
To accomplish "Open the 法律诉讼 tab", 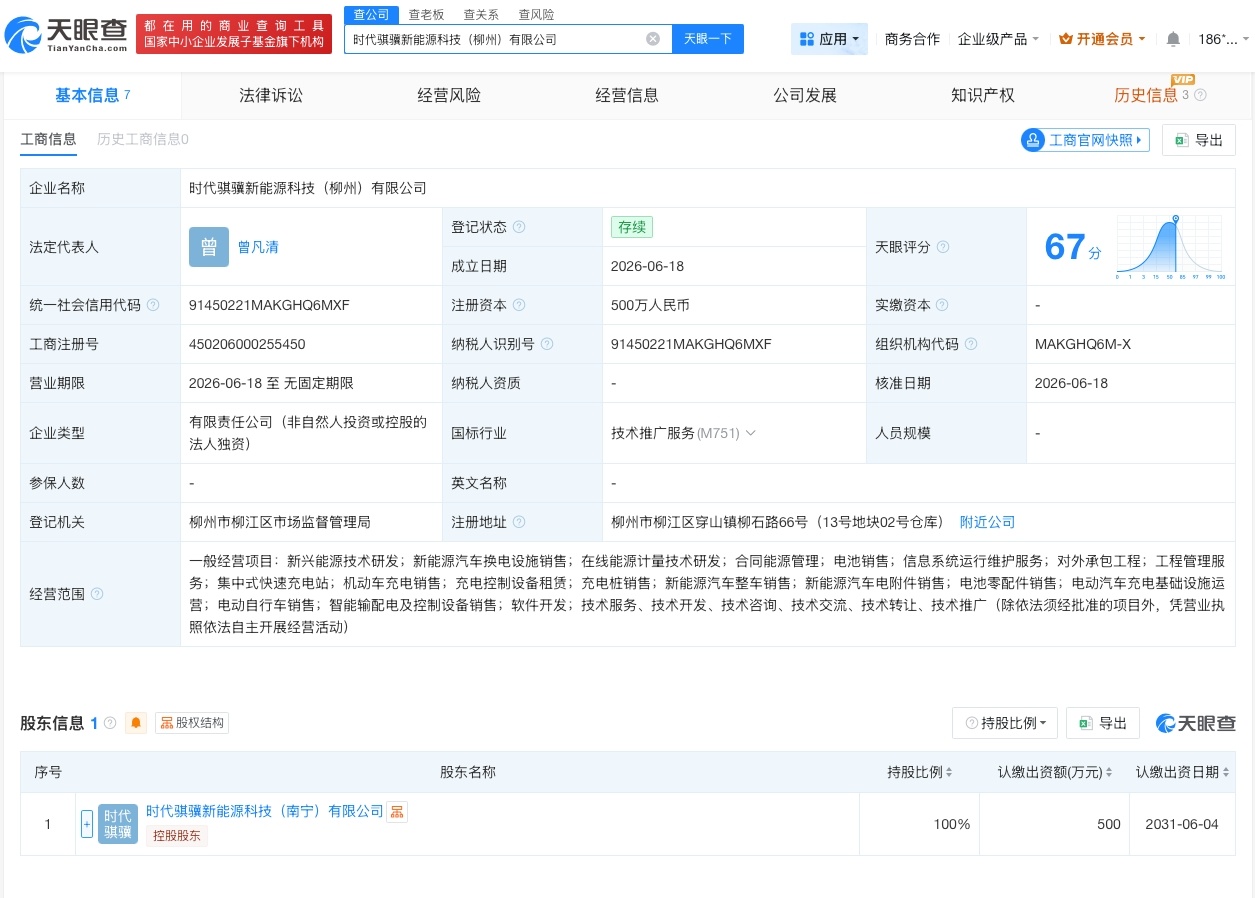I will 271,95.
